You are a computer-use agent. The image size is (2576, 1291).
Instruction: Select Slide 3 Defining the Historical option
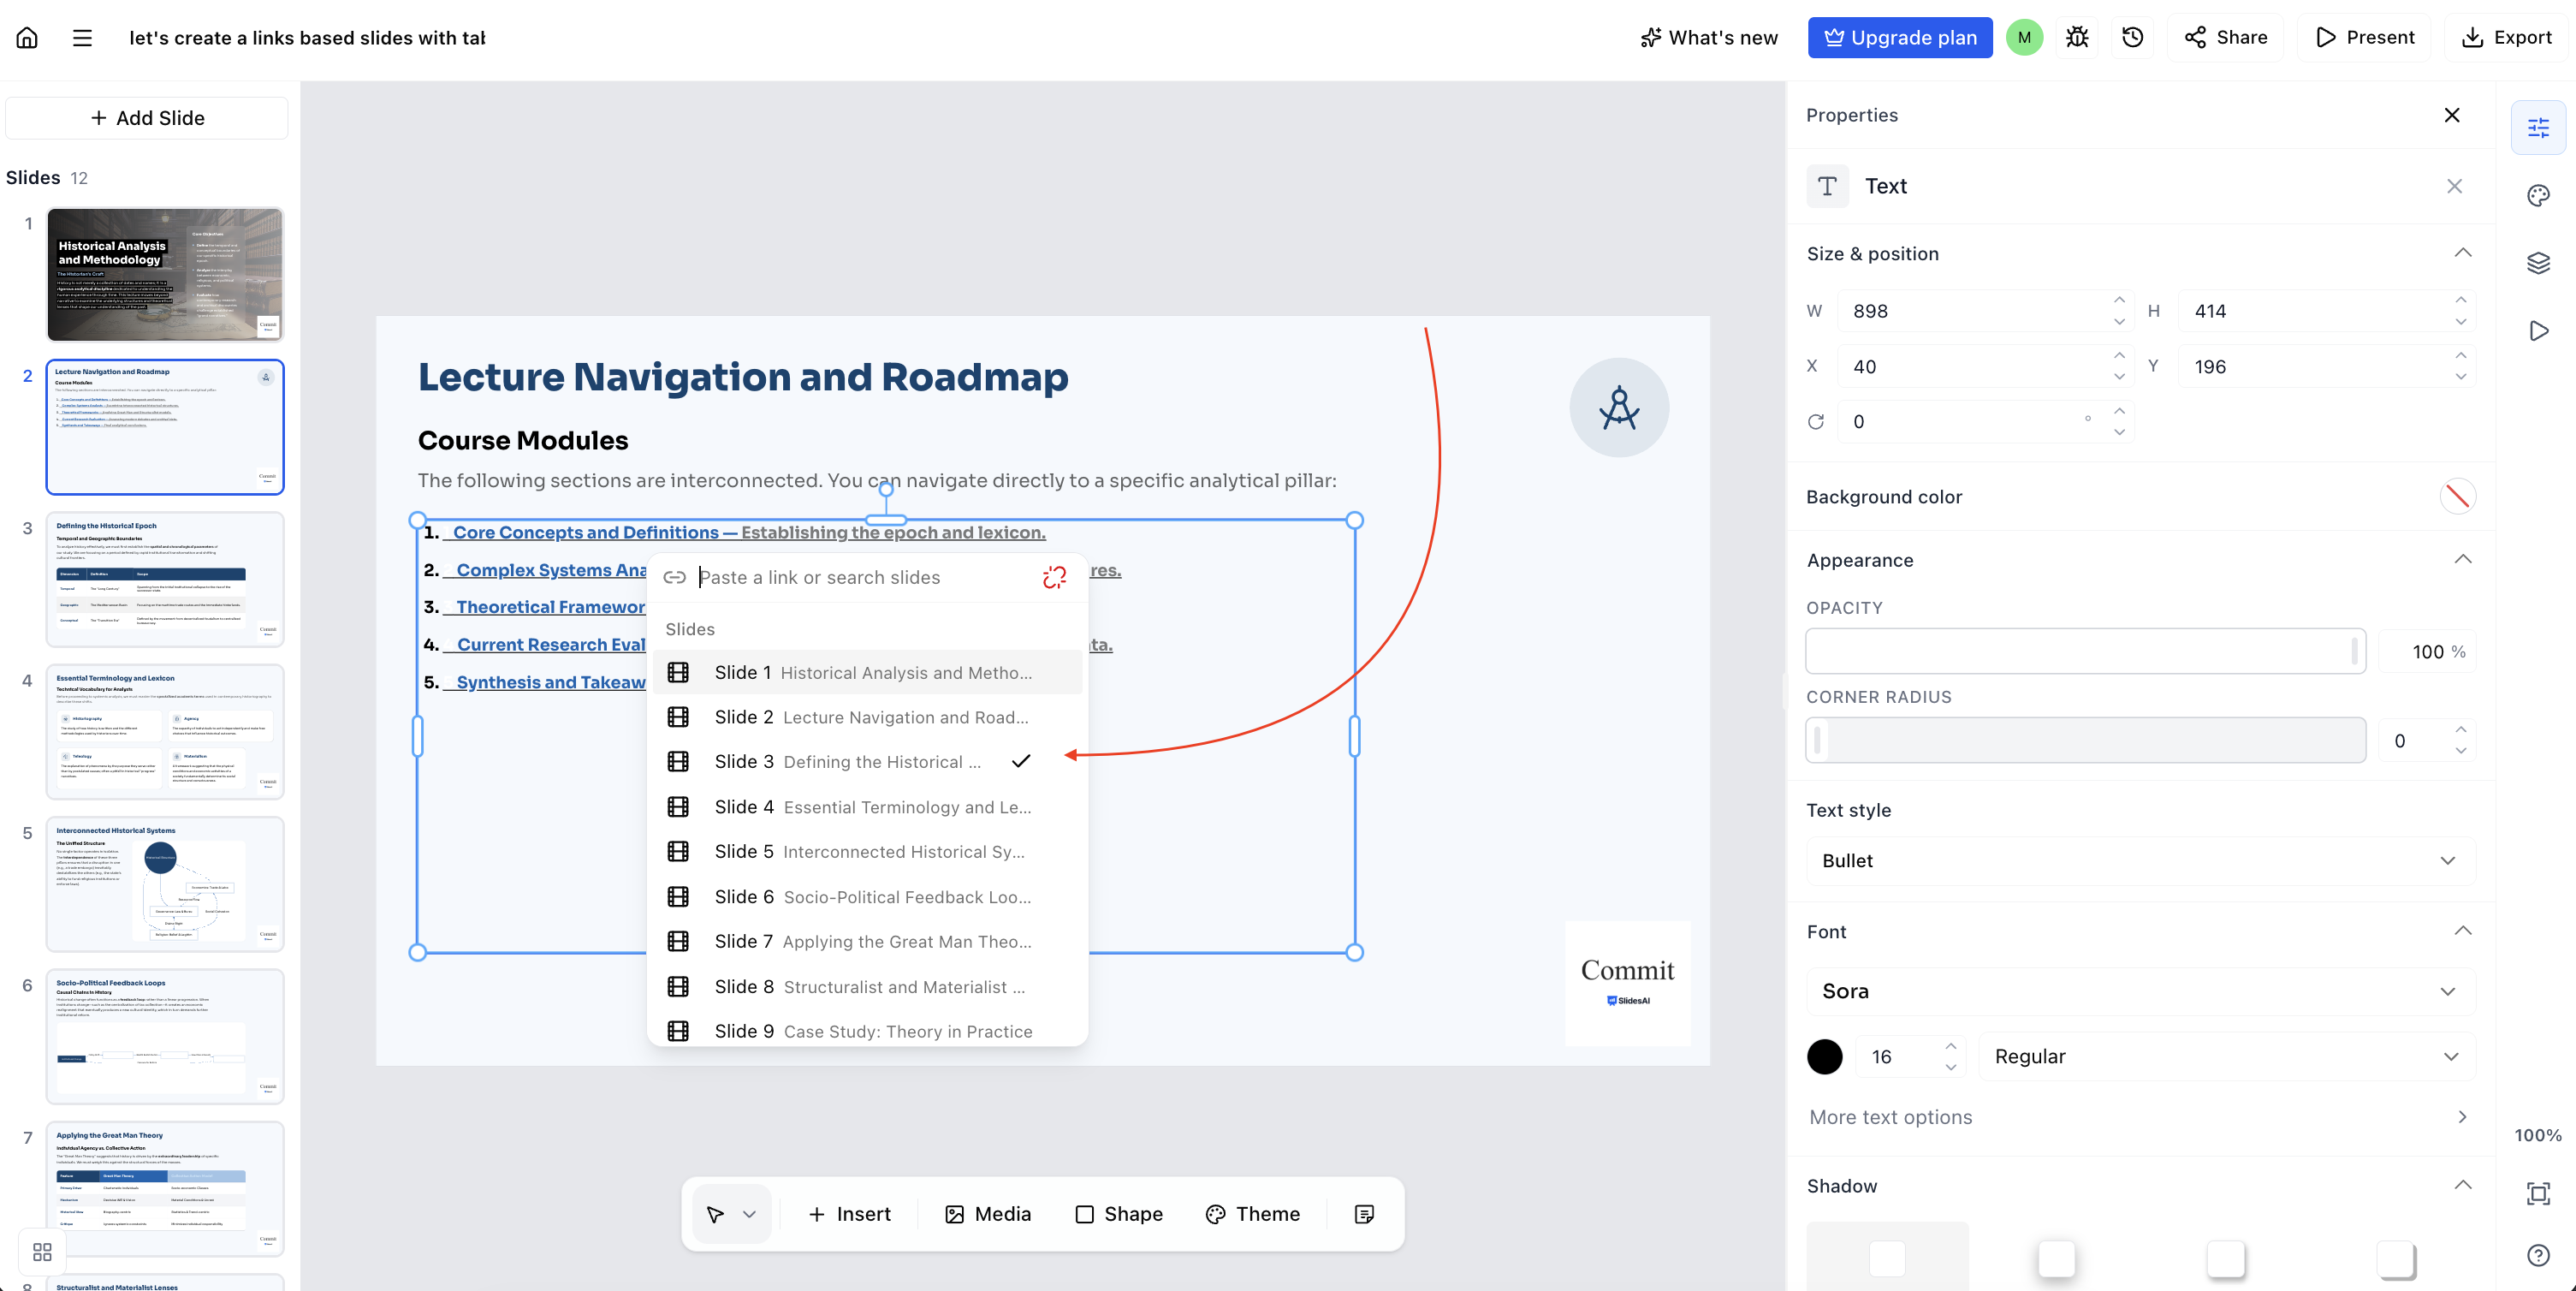[867, 762]
